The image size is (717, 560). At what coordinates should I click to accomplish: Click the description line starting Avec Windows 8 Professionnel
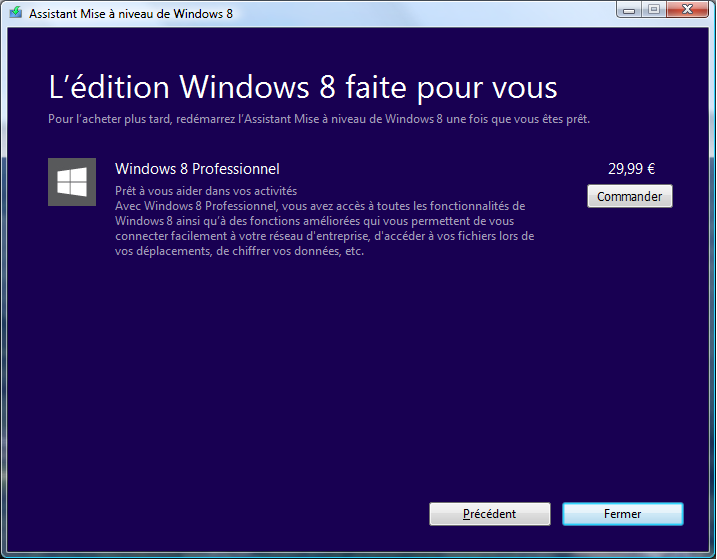point(320,206)
